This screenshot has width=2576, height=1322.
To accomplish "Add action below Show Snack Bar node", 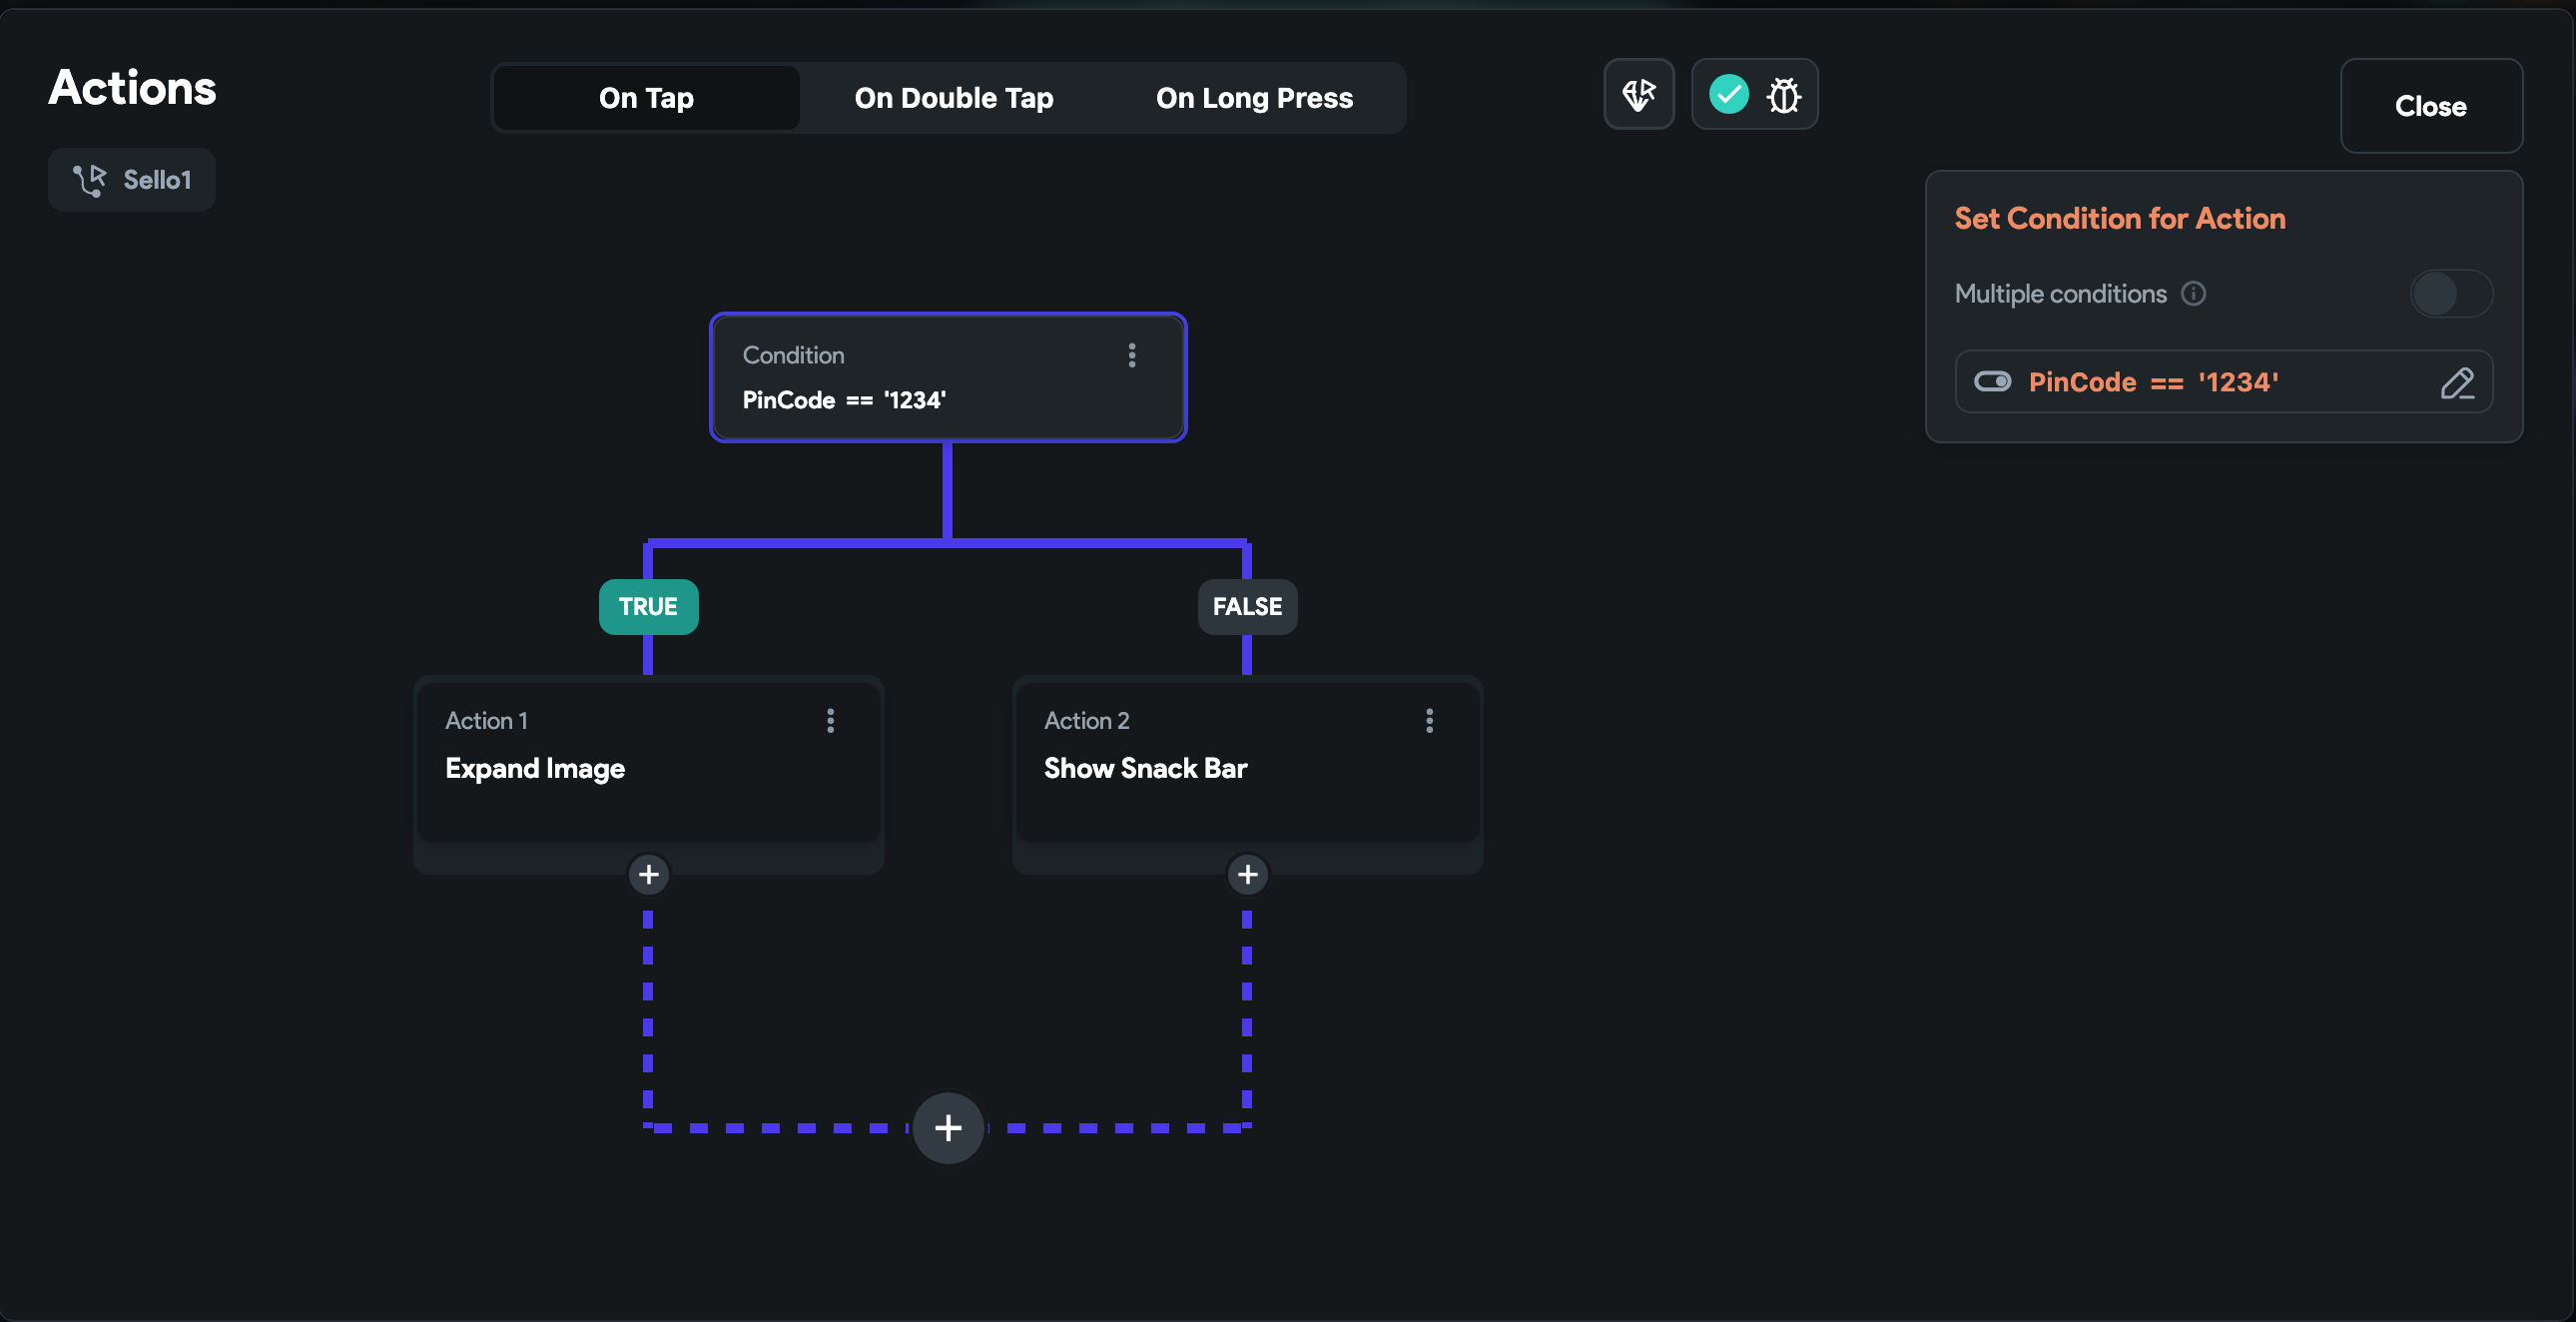I will pyautogui.click(x=1247, y=875).
